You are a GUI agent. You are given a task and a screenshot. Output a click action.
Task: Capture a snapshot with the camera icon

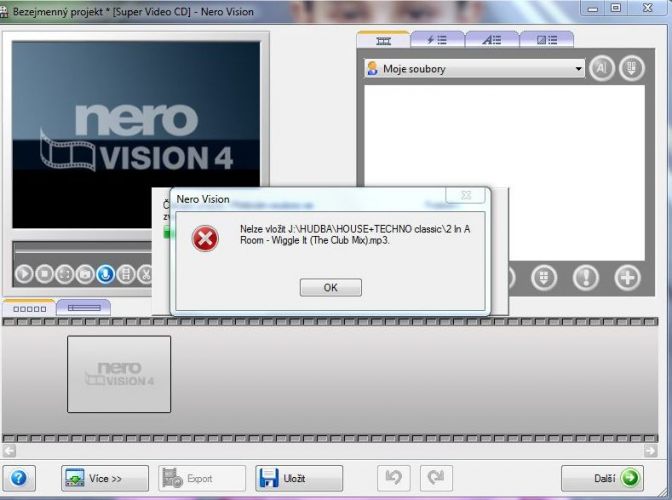coord(85,274)
